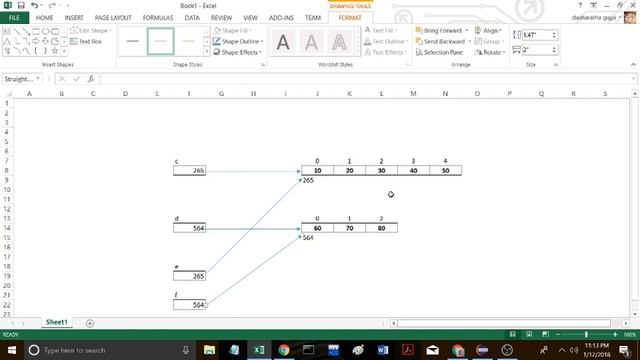Open the Shape Fill dropdown
The image size is (640, 360).
(233, 31)
